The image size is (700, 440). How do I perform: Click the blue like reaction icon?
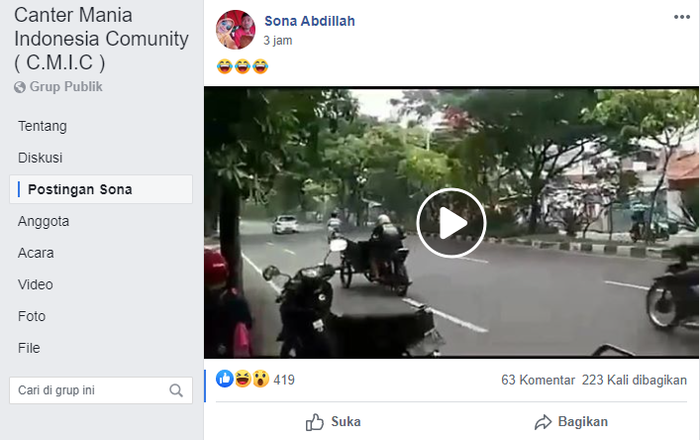pos(225,379)
